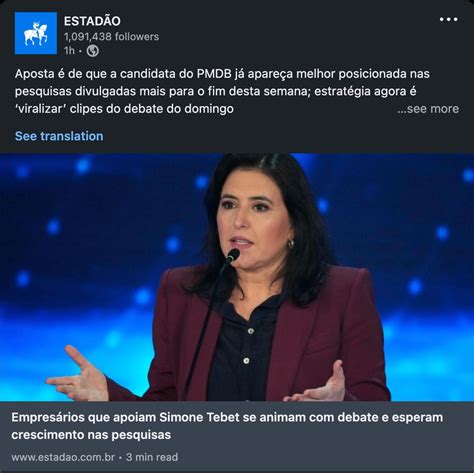The width and height of the screenshot is (474, 473).
Task: Expand post text with see more
Action: 428,109
